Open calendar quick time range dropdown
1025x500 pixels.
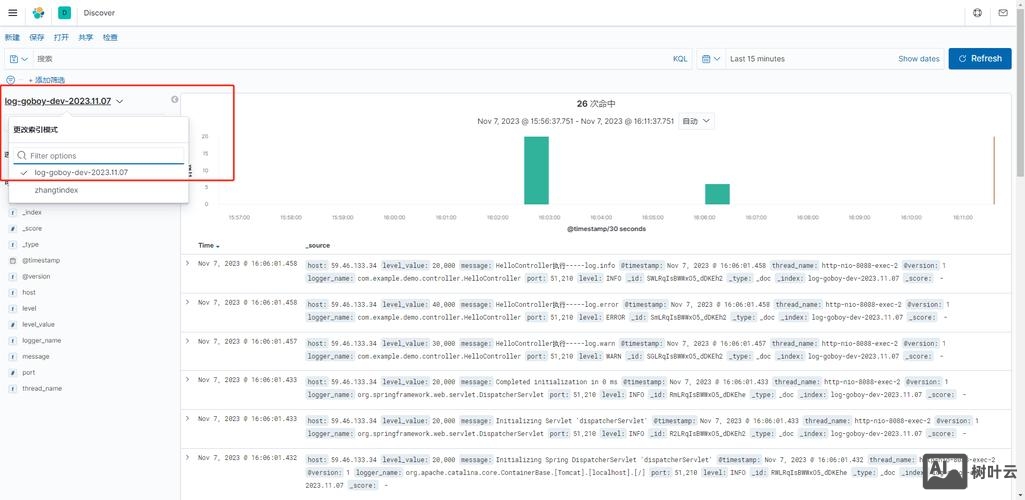(x=710, y=59)
